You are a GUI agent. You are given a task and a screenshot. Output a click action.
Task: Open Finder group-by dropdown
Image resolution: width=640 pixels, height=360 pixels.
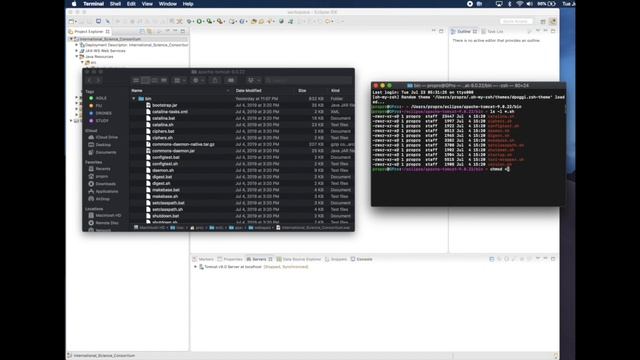(180, 80)
